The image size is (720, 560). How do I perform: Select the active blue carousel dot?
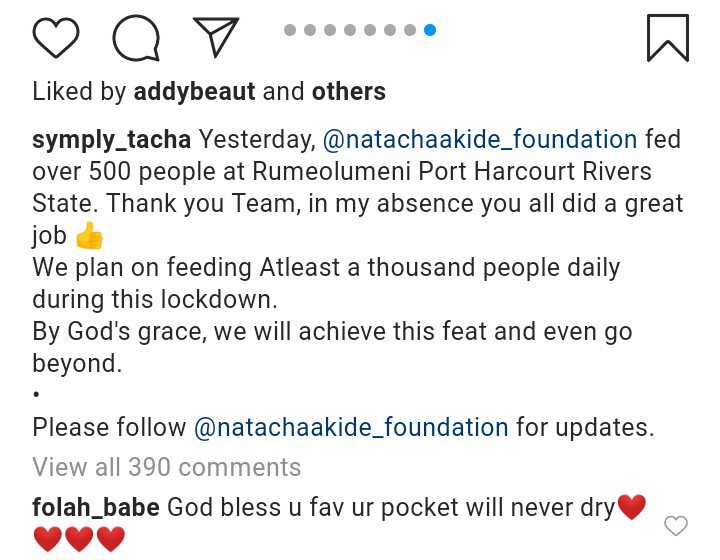(430, 30)
